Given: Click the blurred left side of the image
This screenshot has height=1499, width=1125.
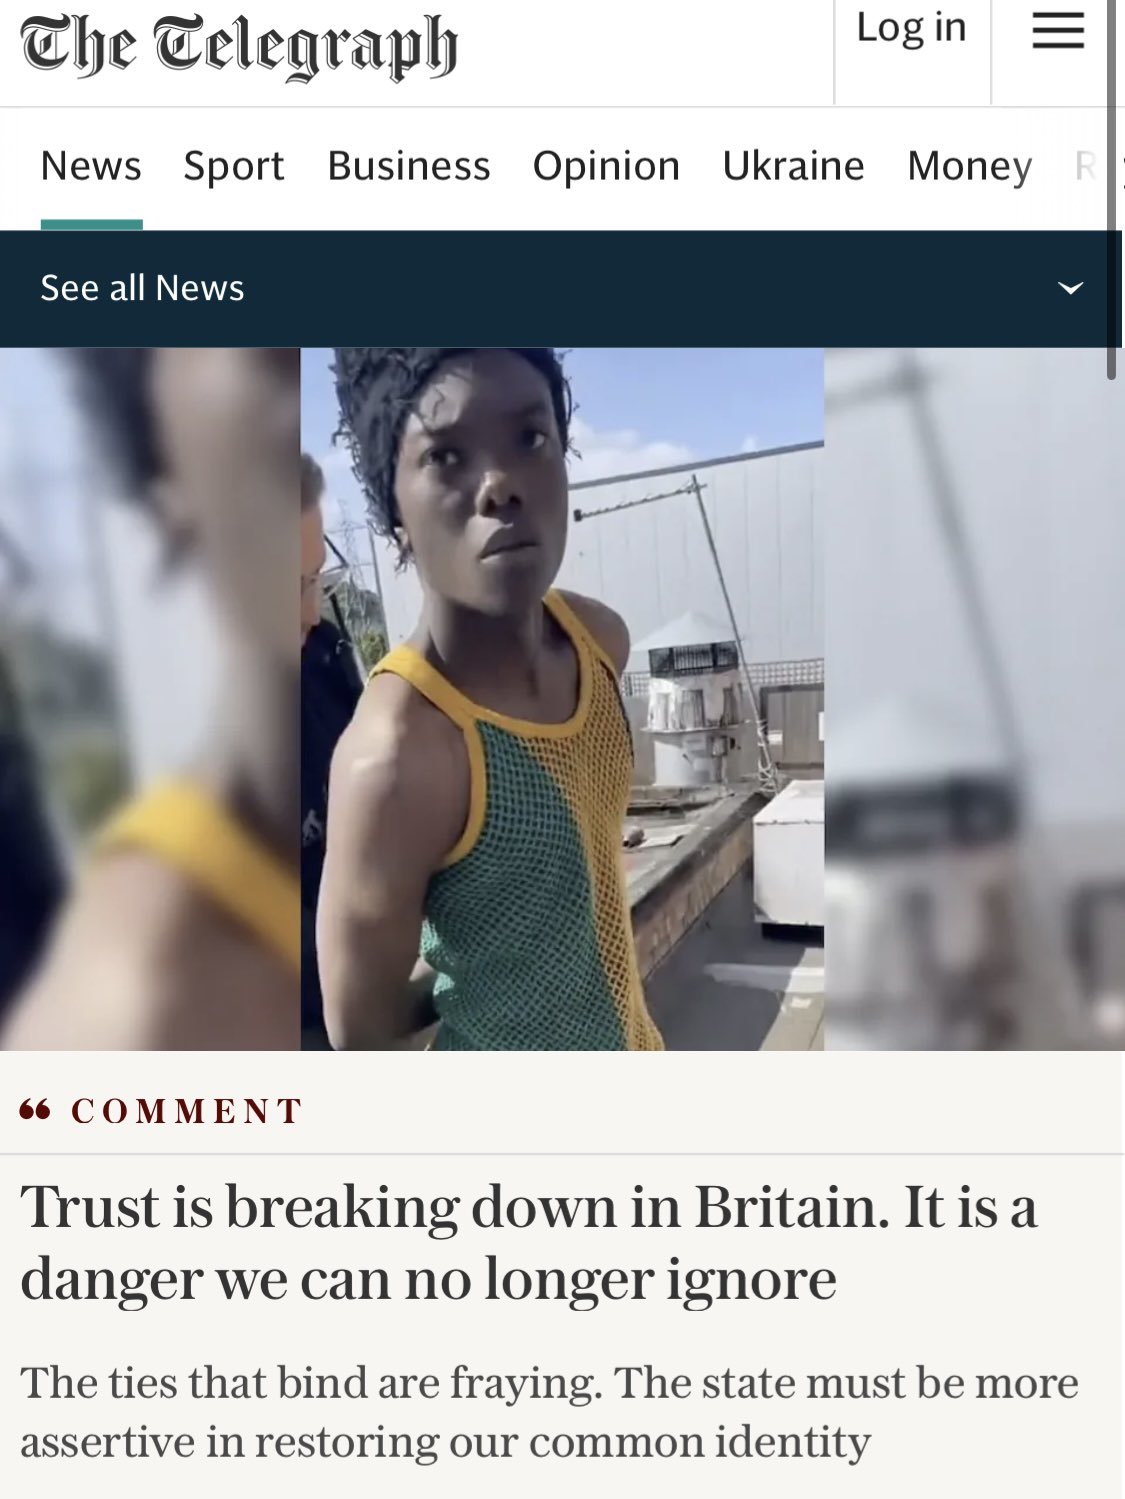Looking at the screenshot, I should point(150,699).
